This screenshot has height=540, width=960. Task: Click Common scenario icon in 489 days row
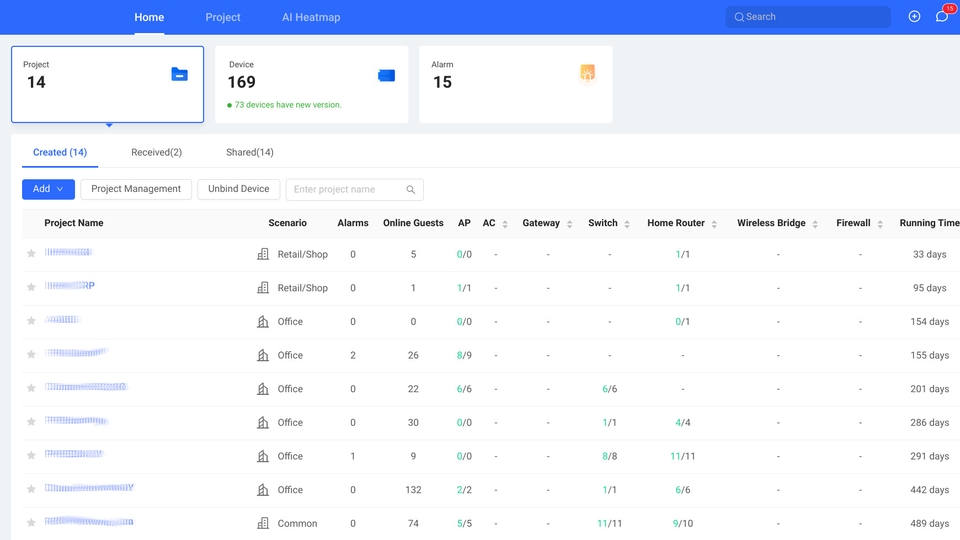pyautogui.click(x=263, y=523)
